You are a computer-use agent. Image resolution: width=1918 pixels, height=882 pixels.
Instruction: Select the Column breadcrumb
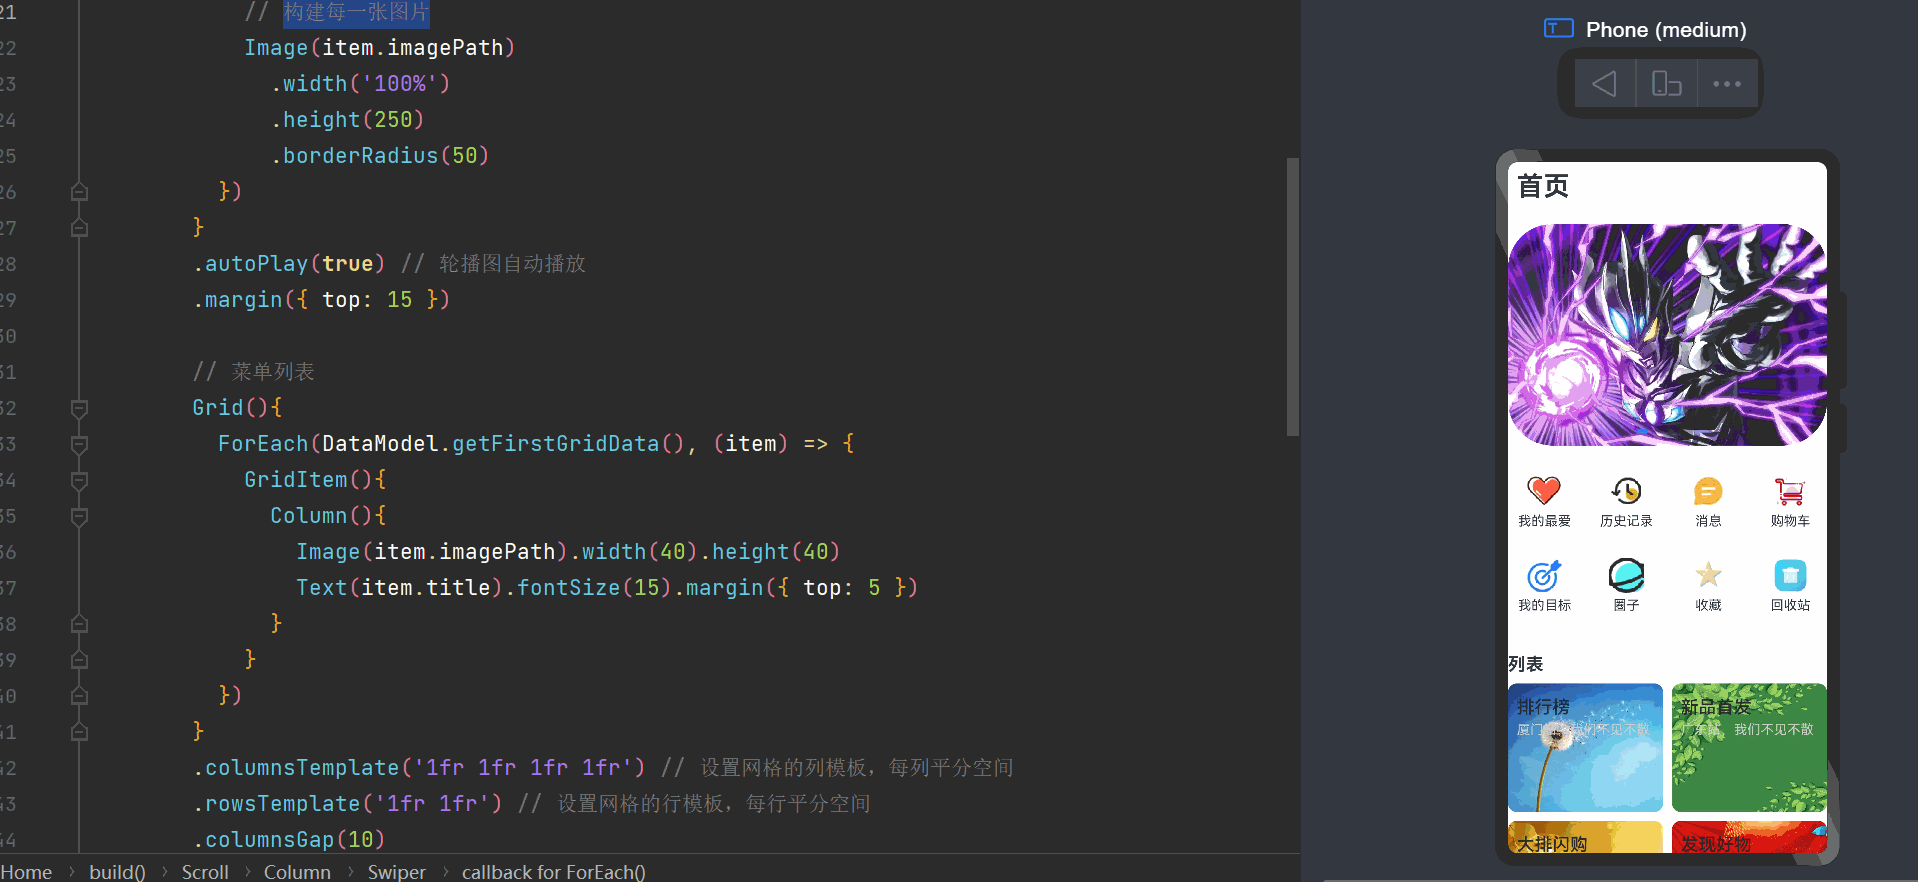coord(297,872)
